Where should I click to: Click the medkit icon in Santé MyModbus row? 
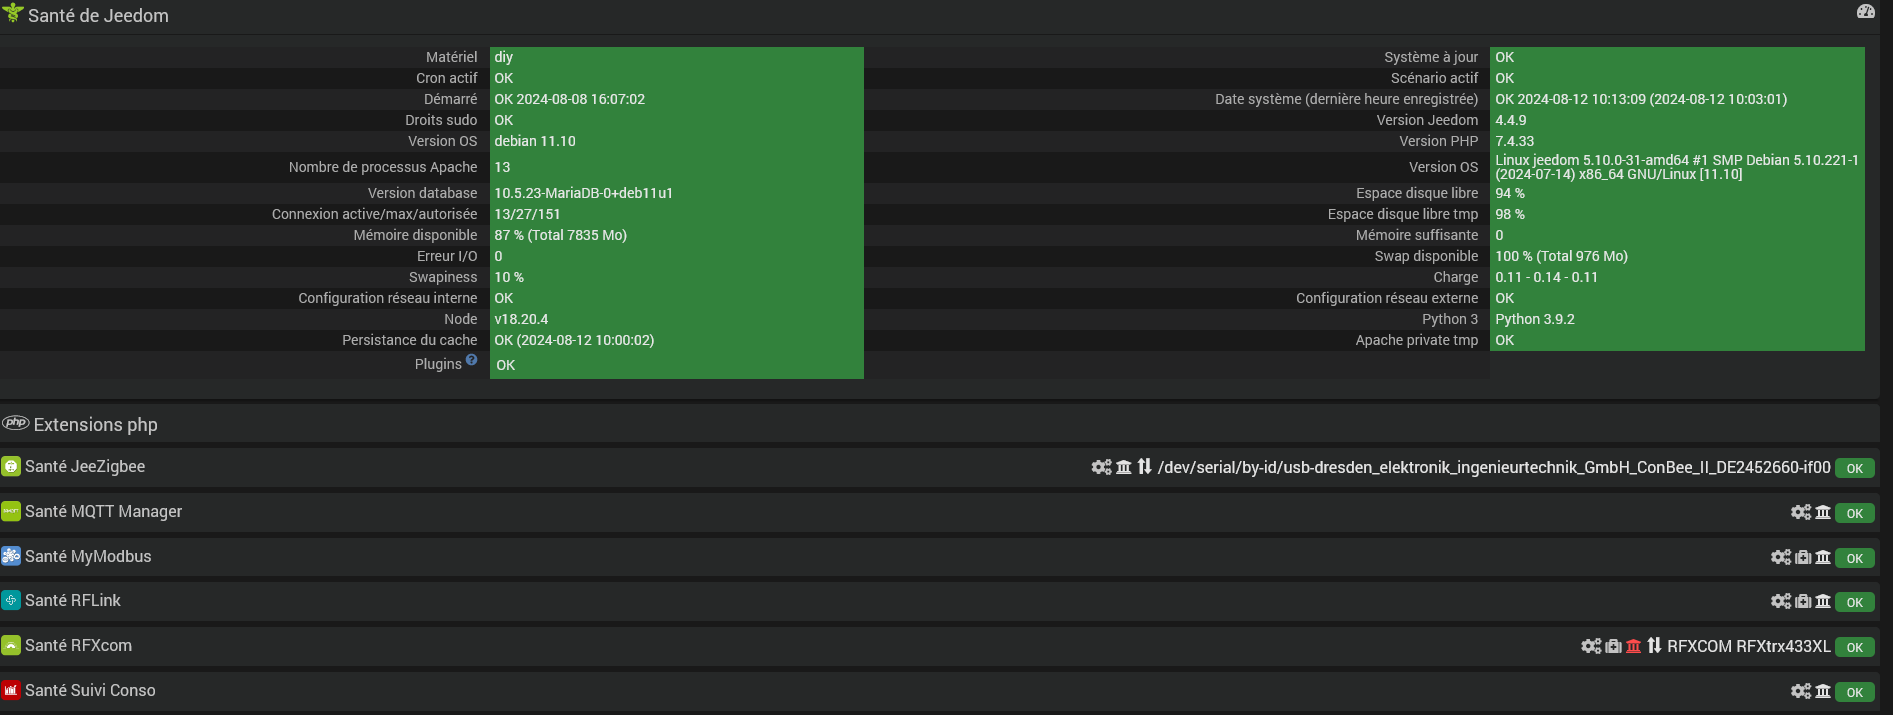[x=1803, y=557]
